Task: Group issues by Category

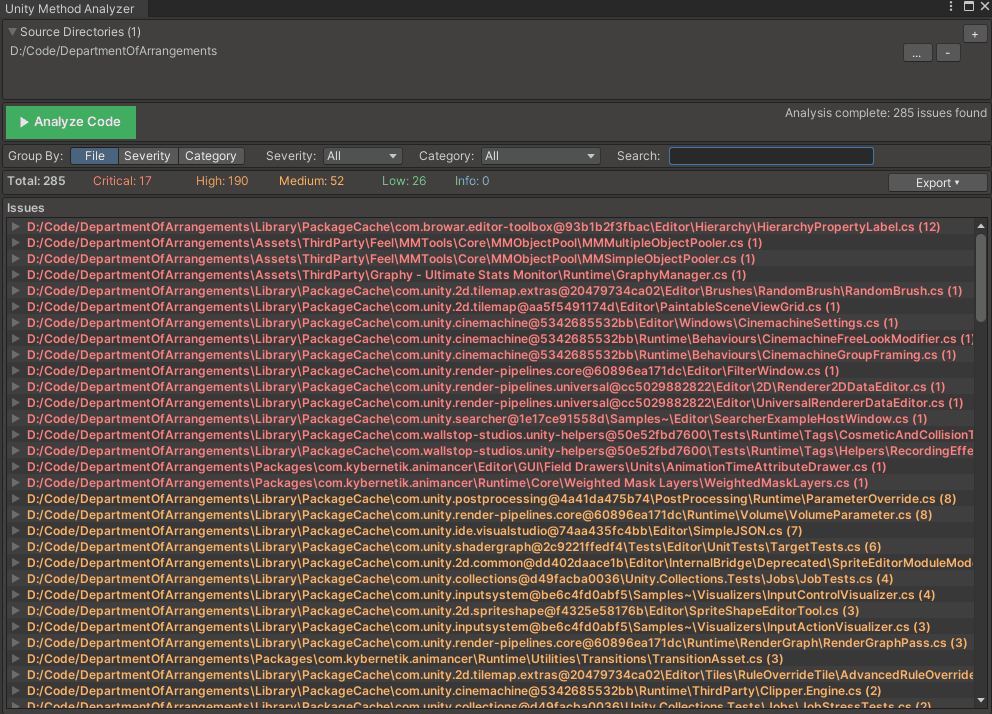Action: tap(210, 156)
